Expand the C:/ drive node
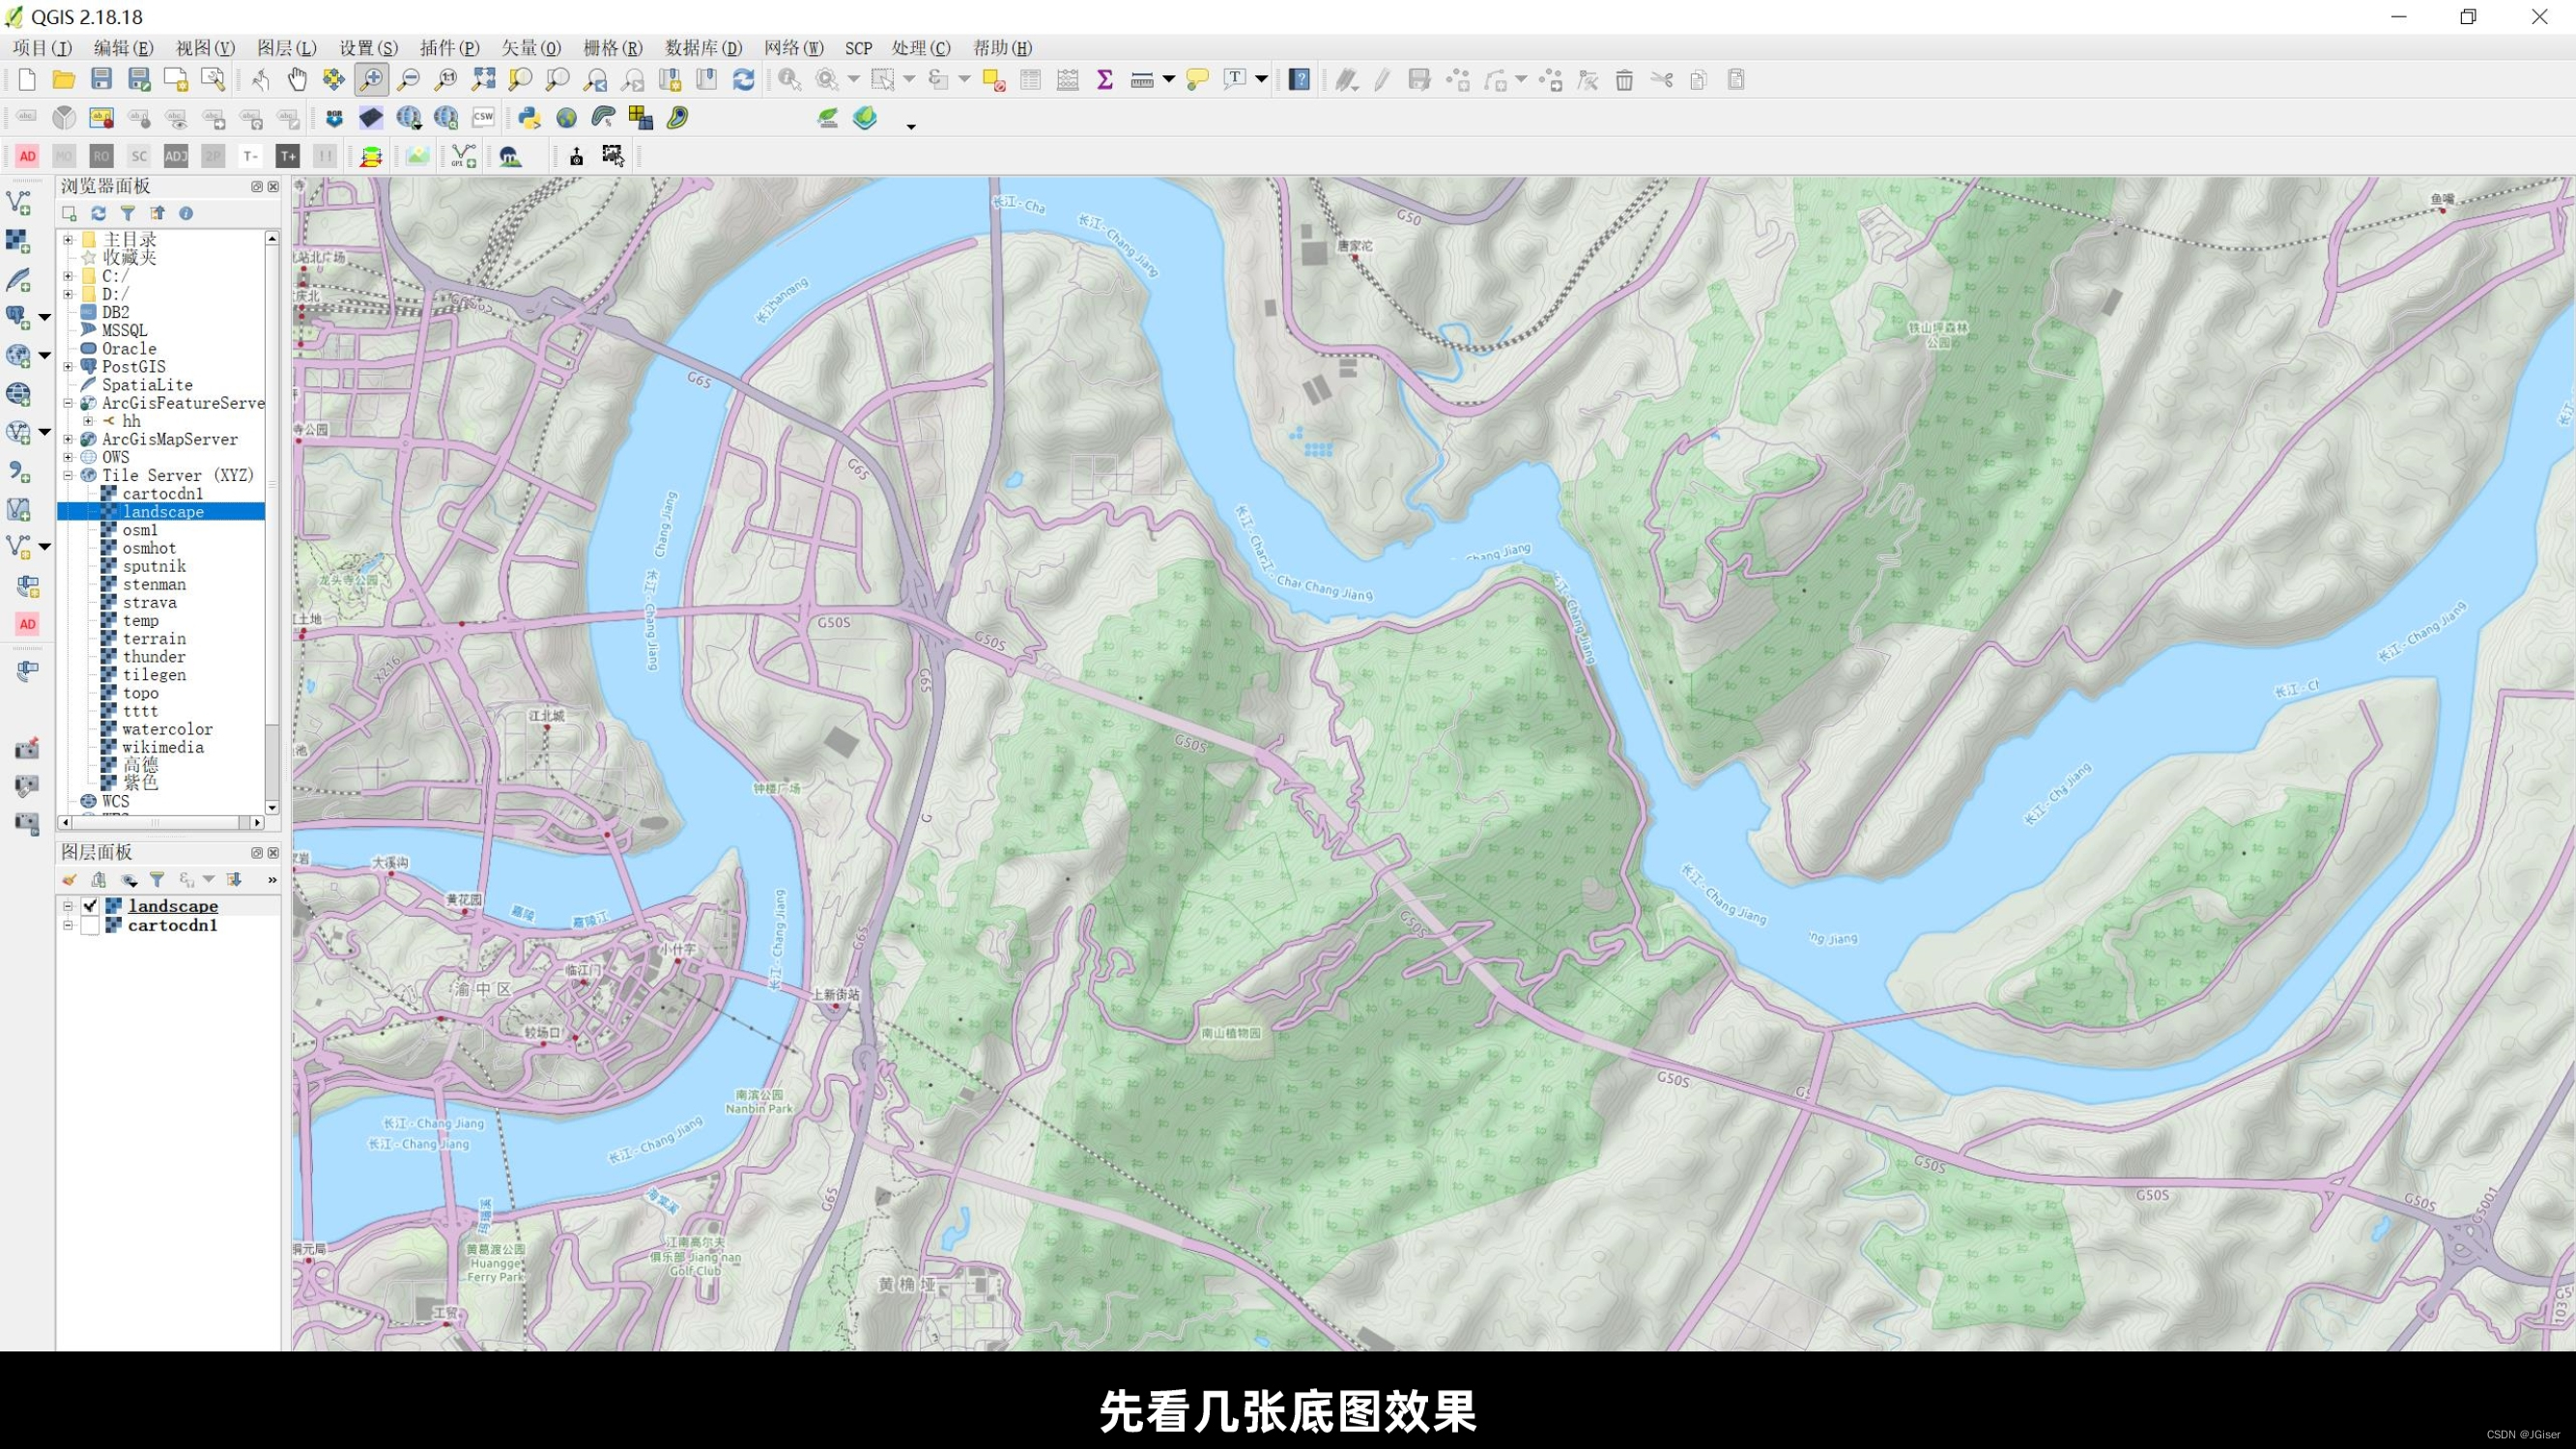Screen dimensions: 2576x1449 tap(68, 276)
